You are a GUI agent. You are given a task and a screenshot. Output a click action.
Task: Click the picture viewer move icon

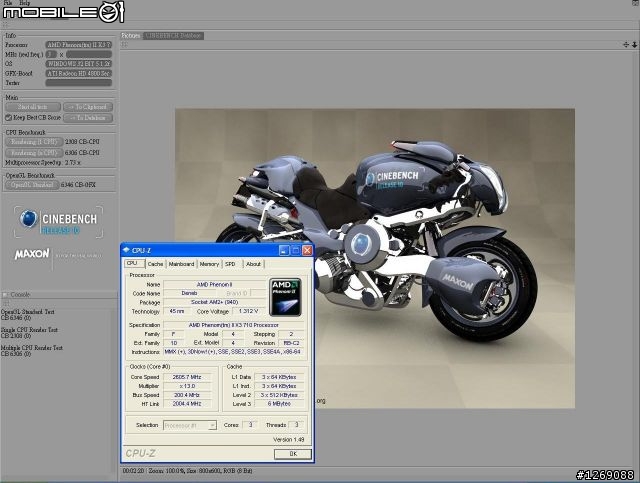point(626,45)
